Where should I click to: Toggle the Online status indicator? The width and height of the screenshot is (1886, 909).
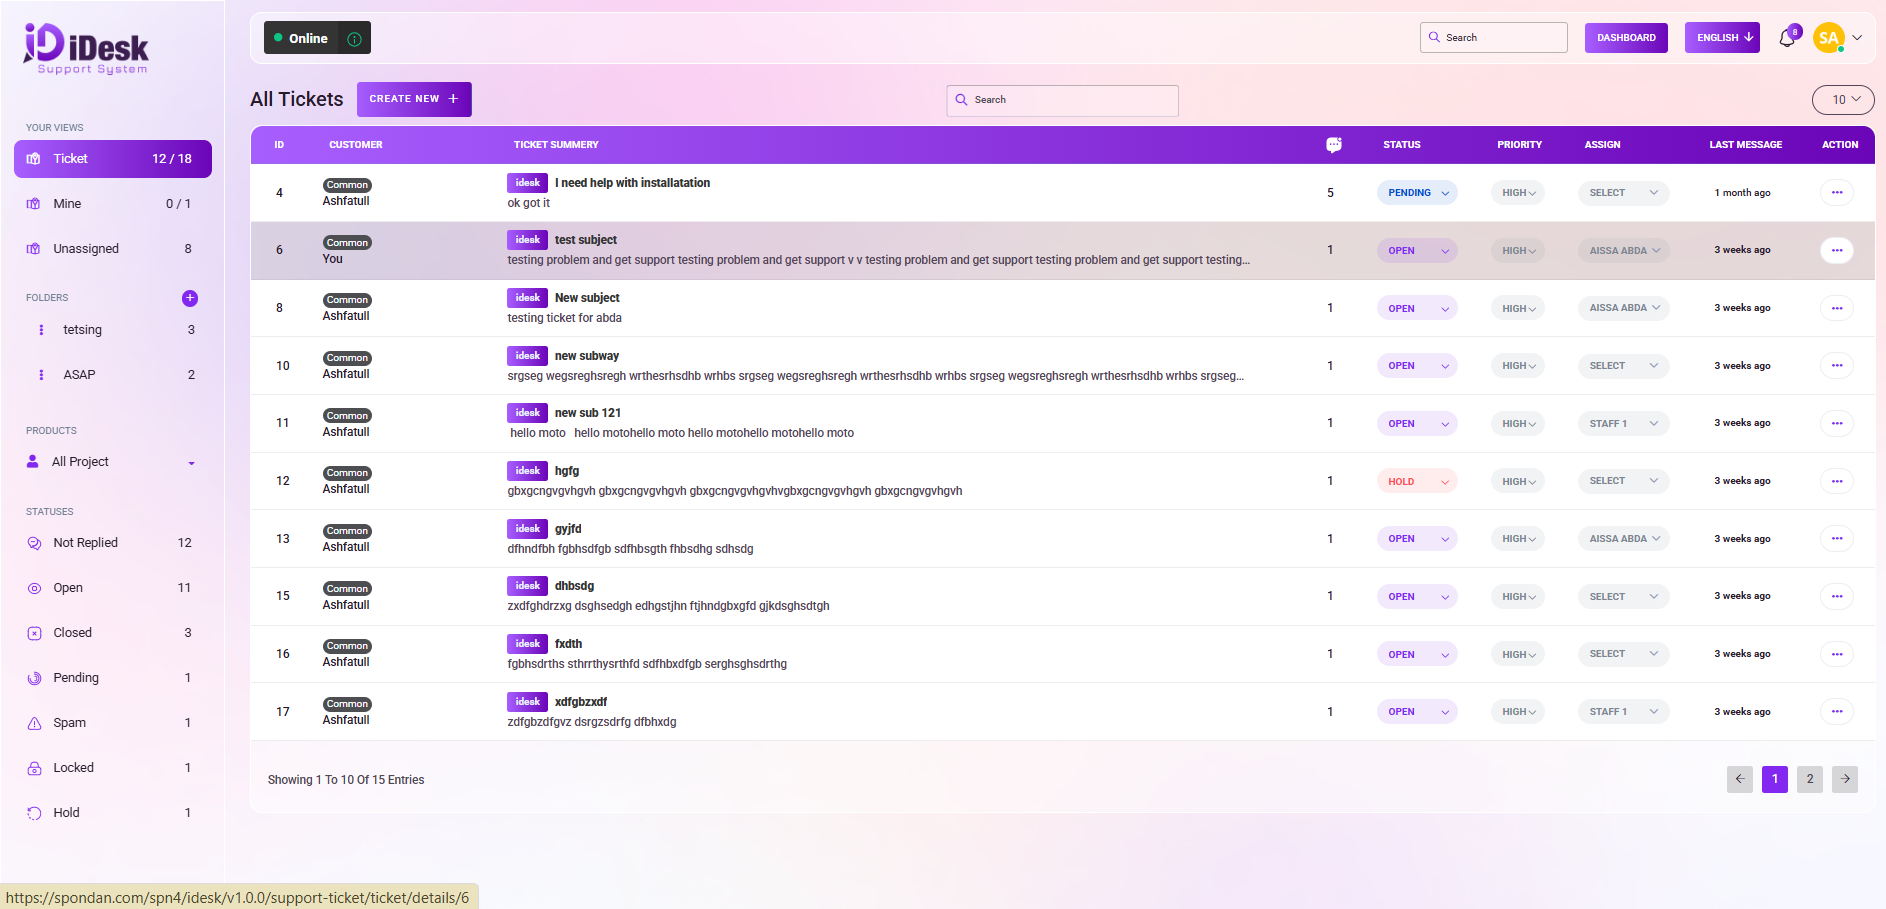point(301,38)
